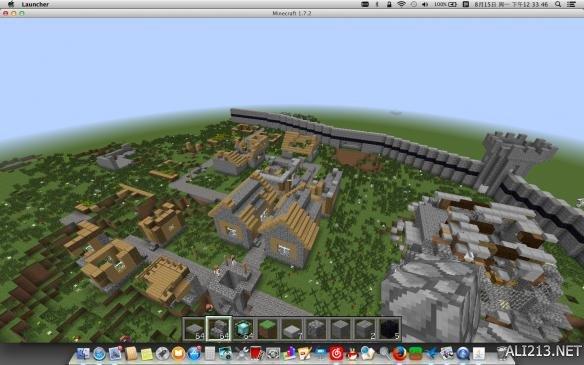Open Notification Center icon

(571, 4)
